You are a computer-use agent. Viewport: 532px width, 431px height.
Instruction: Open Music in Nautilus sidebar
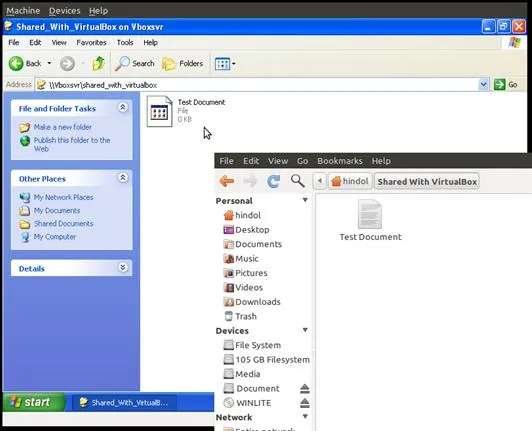[x=241, y=259]
